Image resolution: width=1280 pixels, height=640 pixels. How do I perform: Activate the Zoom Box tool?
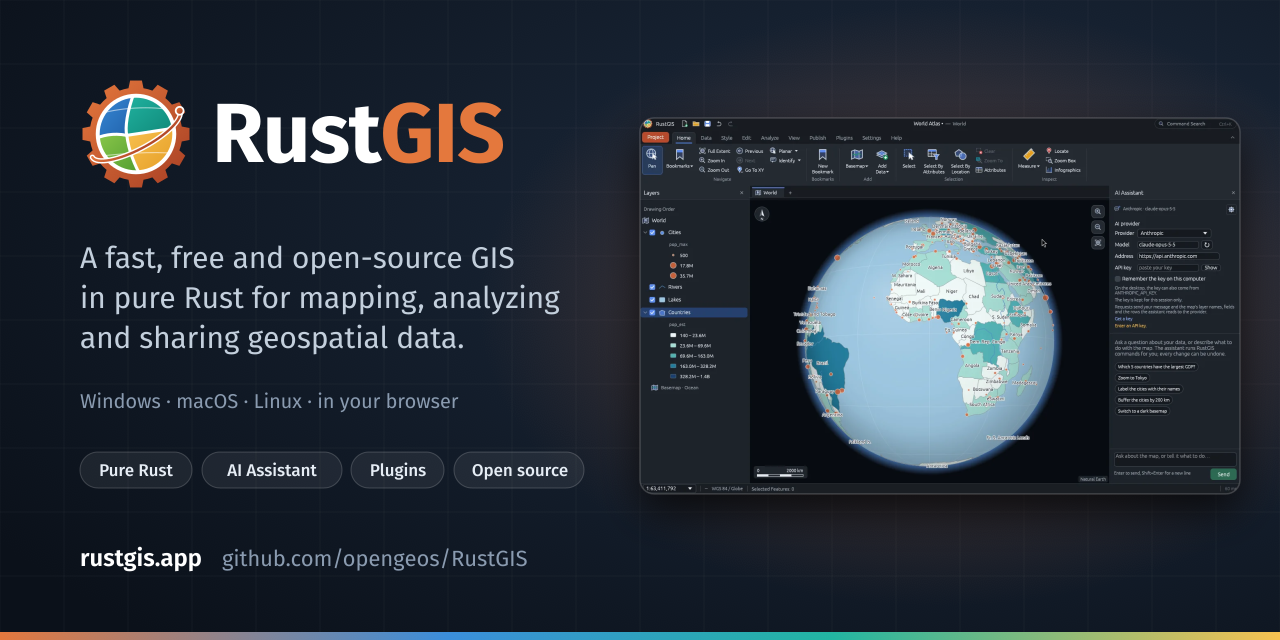pos(1061,160)
